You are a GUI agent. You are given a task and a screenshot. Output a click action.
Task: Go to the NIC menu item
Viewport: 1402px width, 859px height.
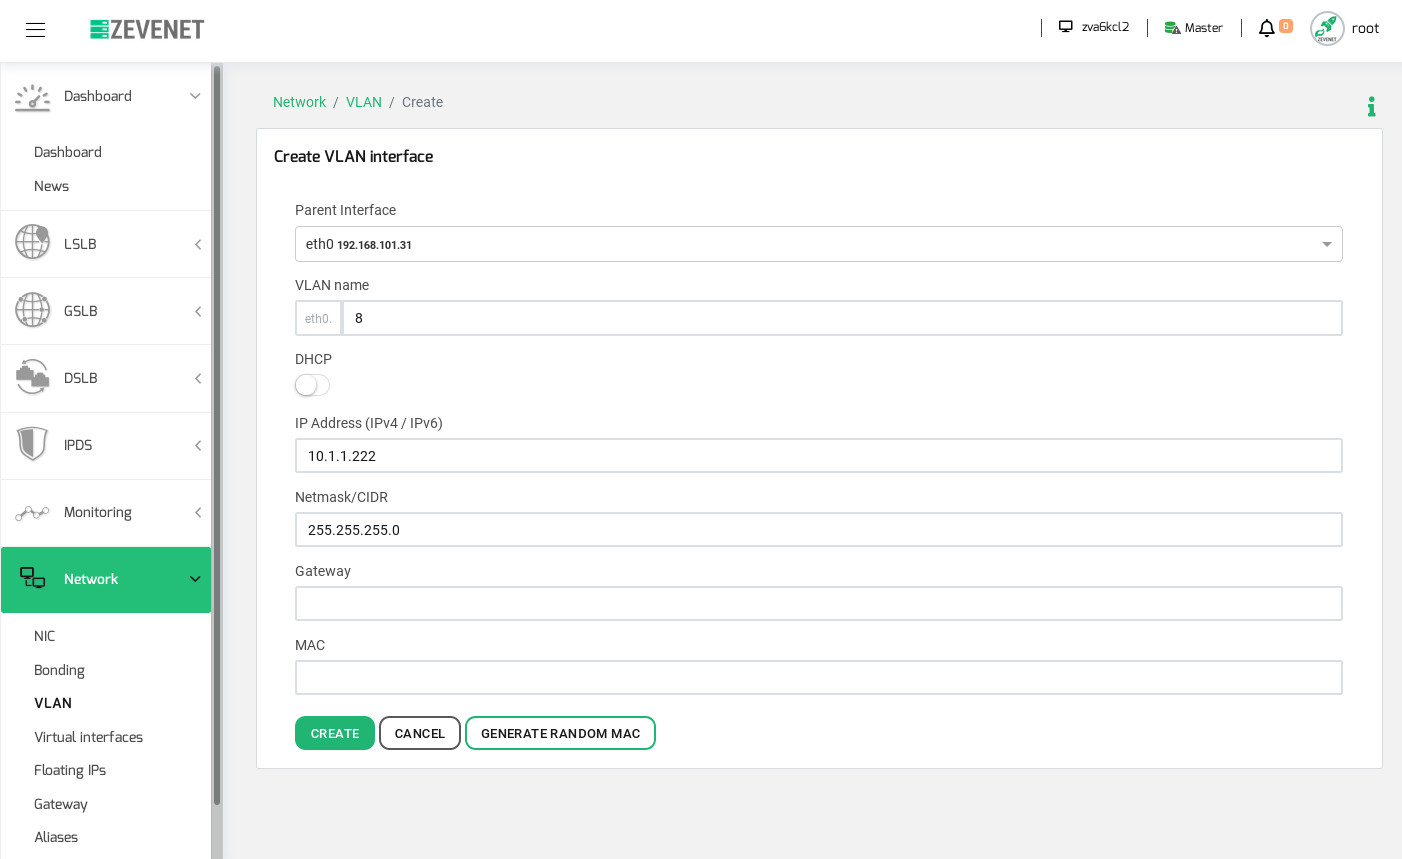pyautogui.click(x=45, y=636)
